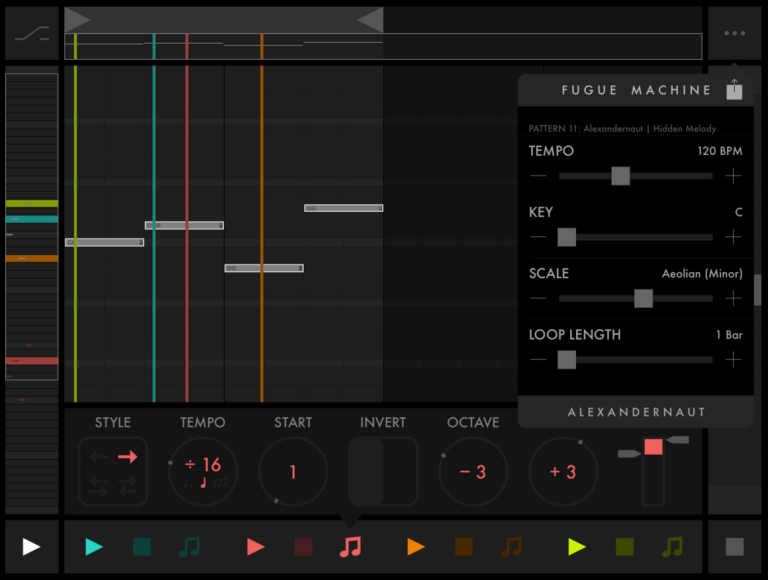Open orange playhead note settings

click(x=511, y=547)
